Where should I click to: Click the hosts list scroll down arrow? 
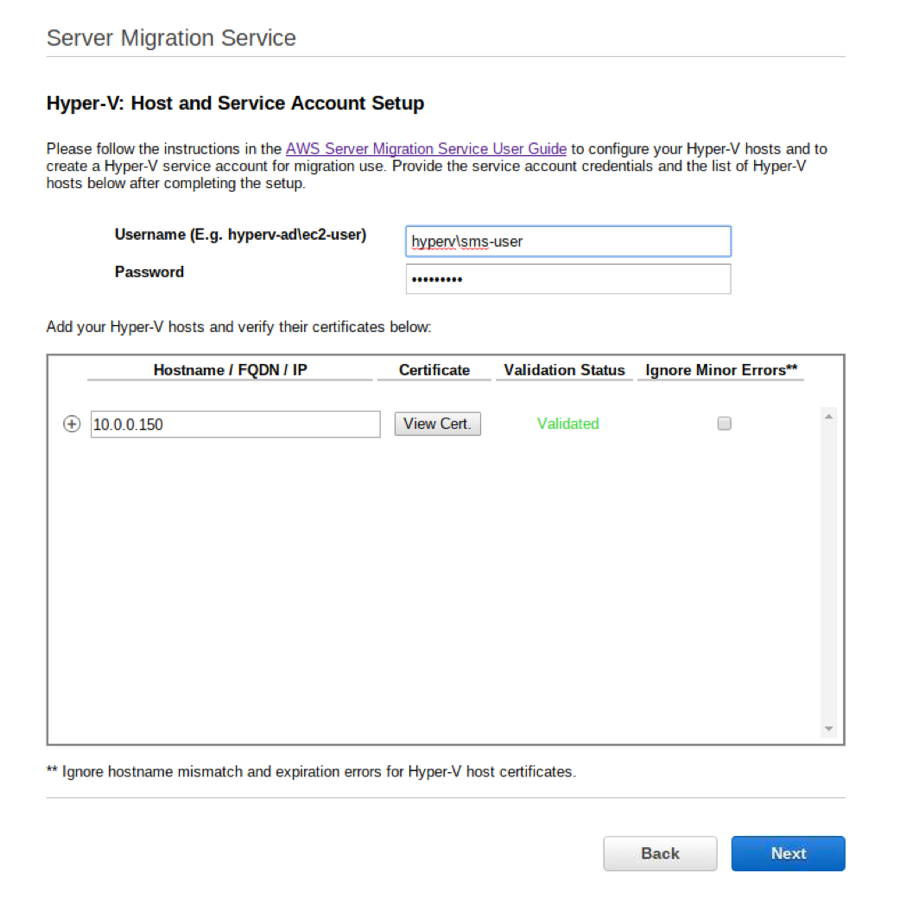point(829,729)
